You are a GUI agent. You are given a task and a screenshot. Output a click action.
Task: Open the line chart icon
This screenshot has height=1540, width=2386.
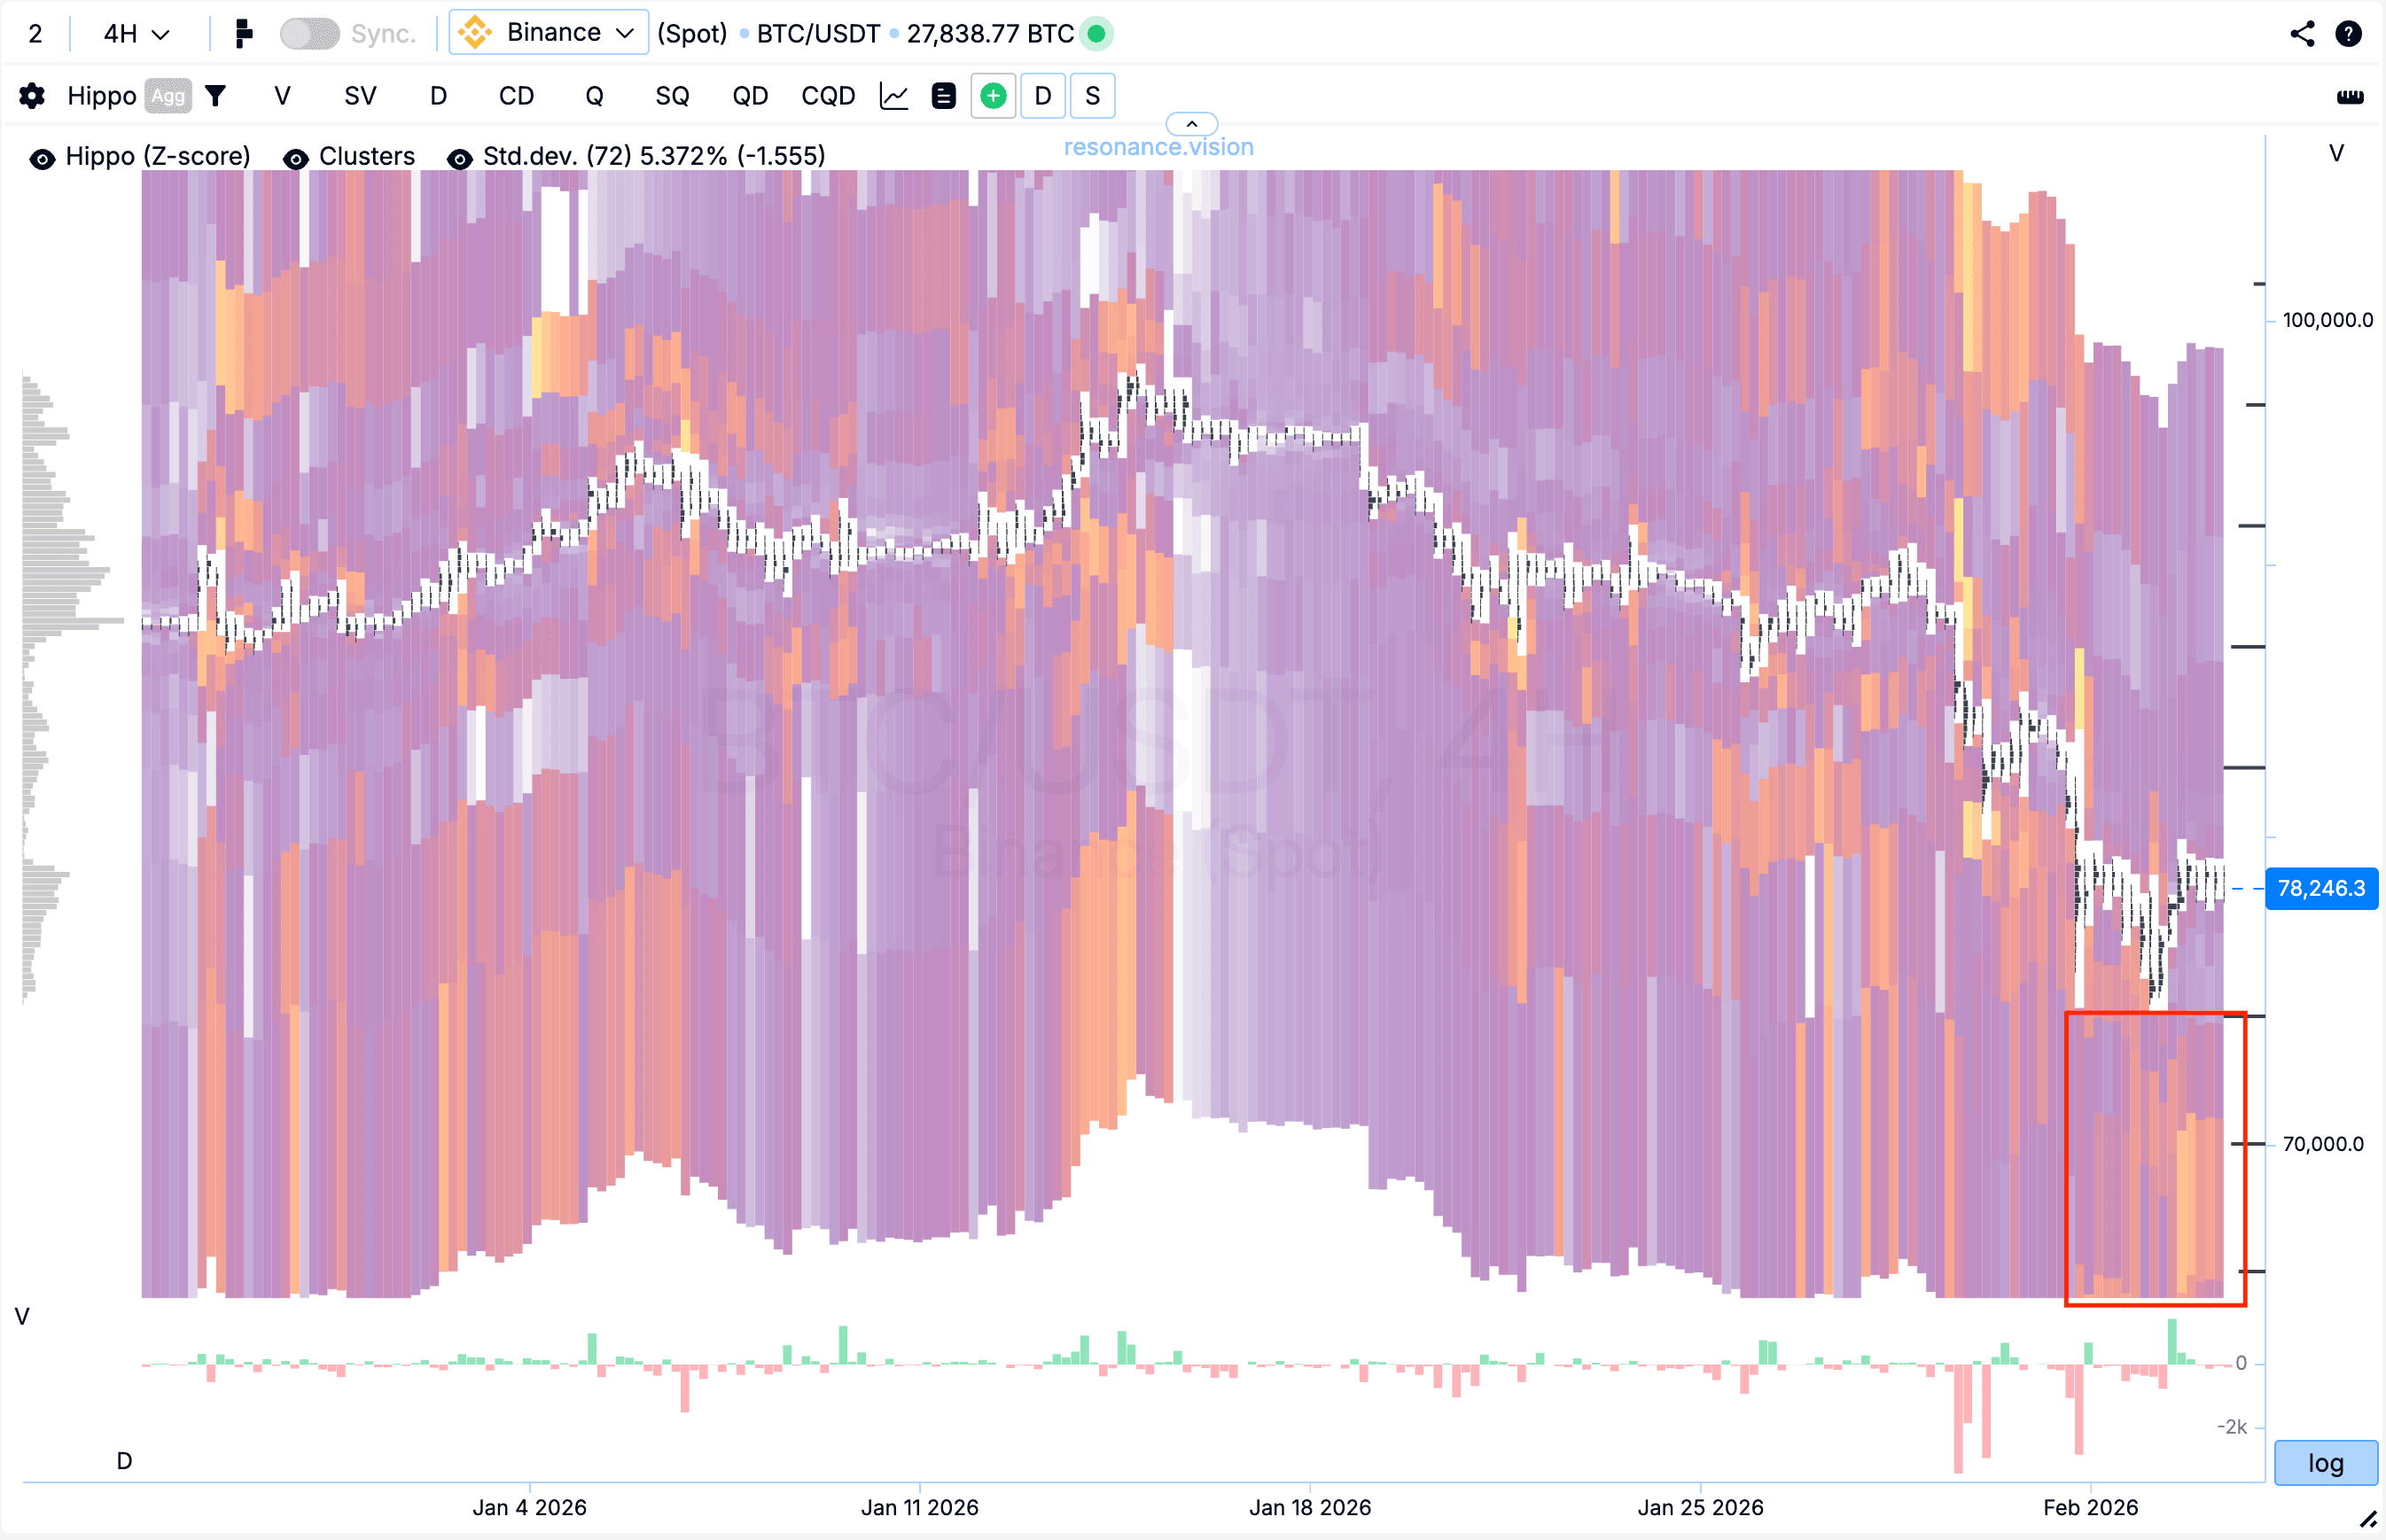point(894,96)
